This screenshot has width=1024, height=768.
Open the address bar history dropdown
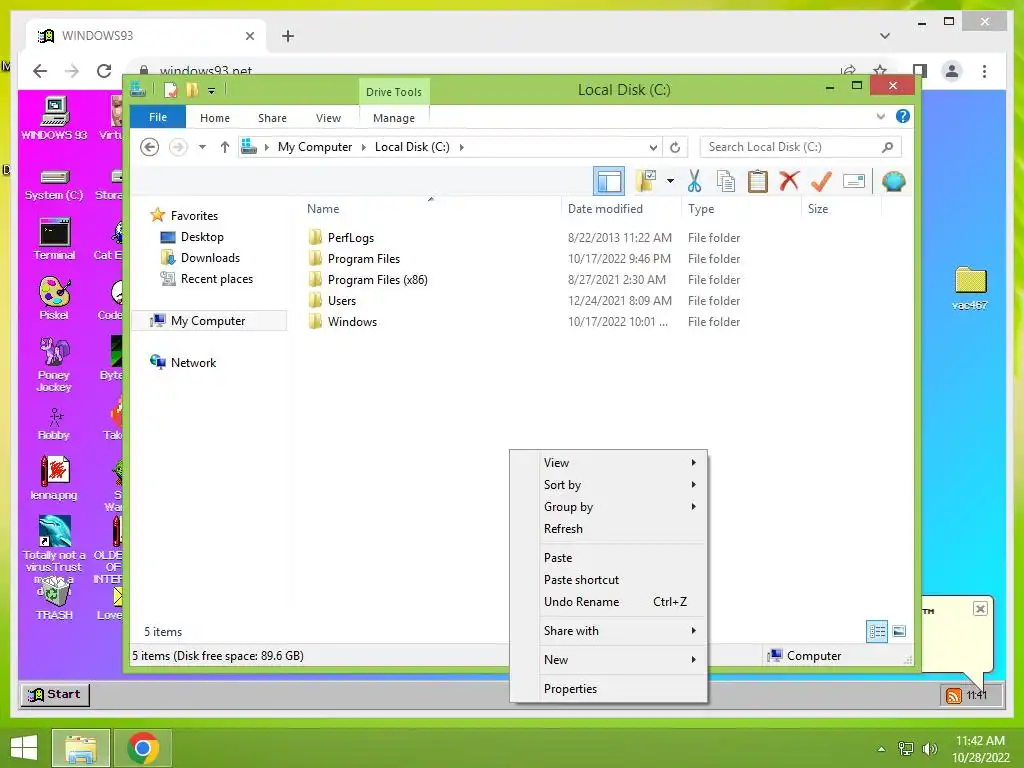(x=653, y=147)
